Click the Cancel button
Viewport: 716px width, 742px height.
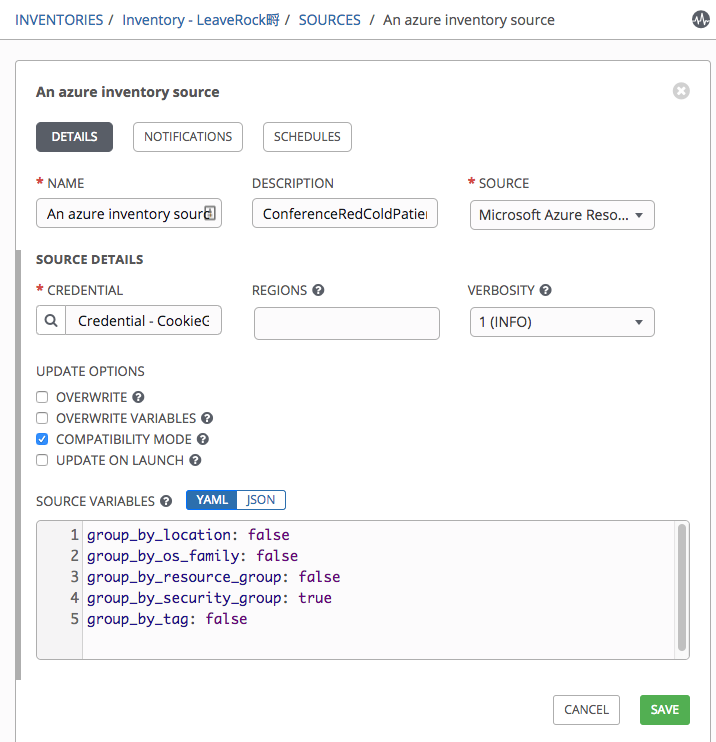[586, 710]
